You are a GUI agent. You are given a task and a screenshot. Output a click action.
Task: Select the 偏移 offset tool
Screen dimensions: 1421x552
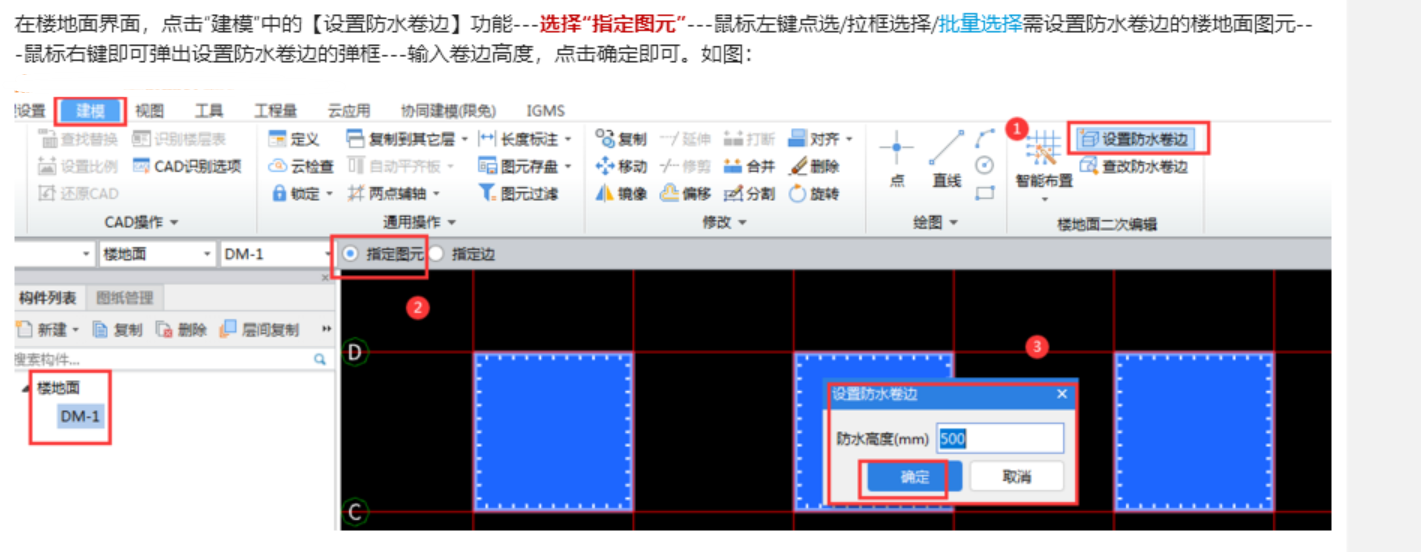click(x=685, y=193)
